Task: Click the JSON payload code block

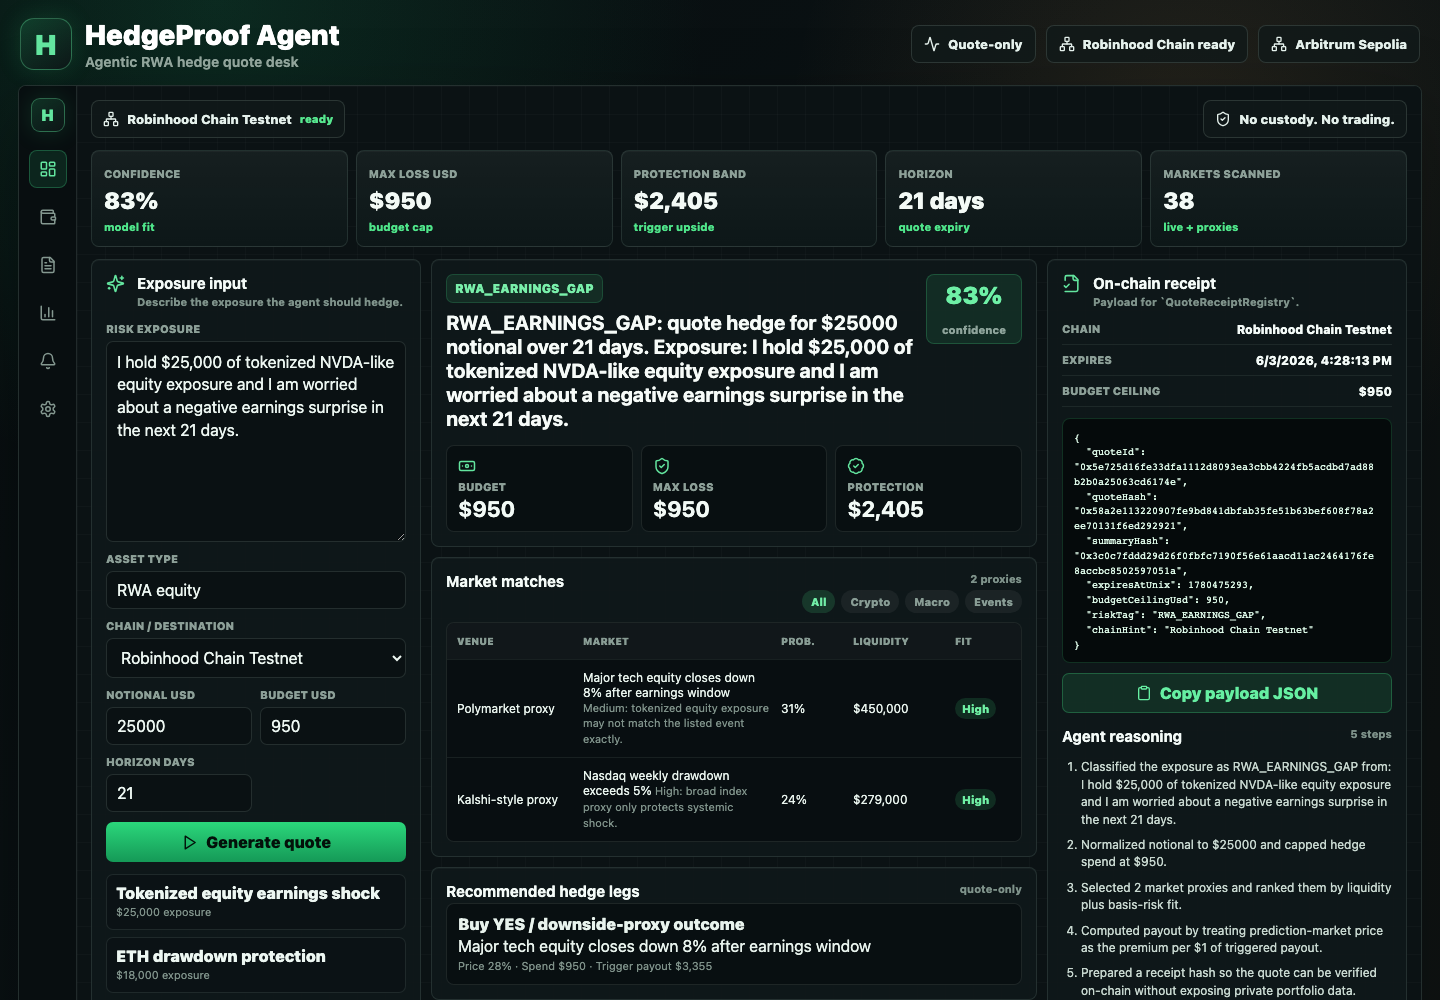Action: coord(1227,541)
